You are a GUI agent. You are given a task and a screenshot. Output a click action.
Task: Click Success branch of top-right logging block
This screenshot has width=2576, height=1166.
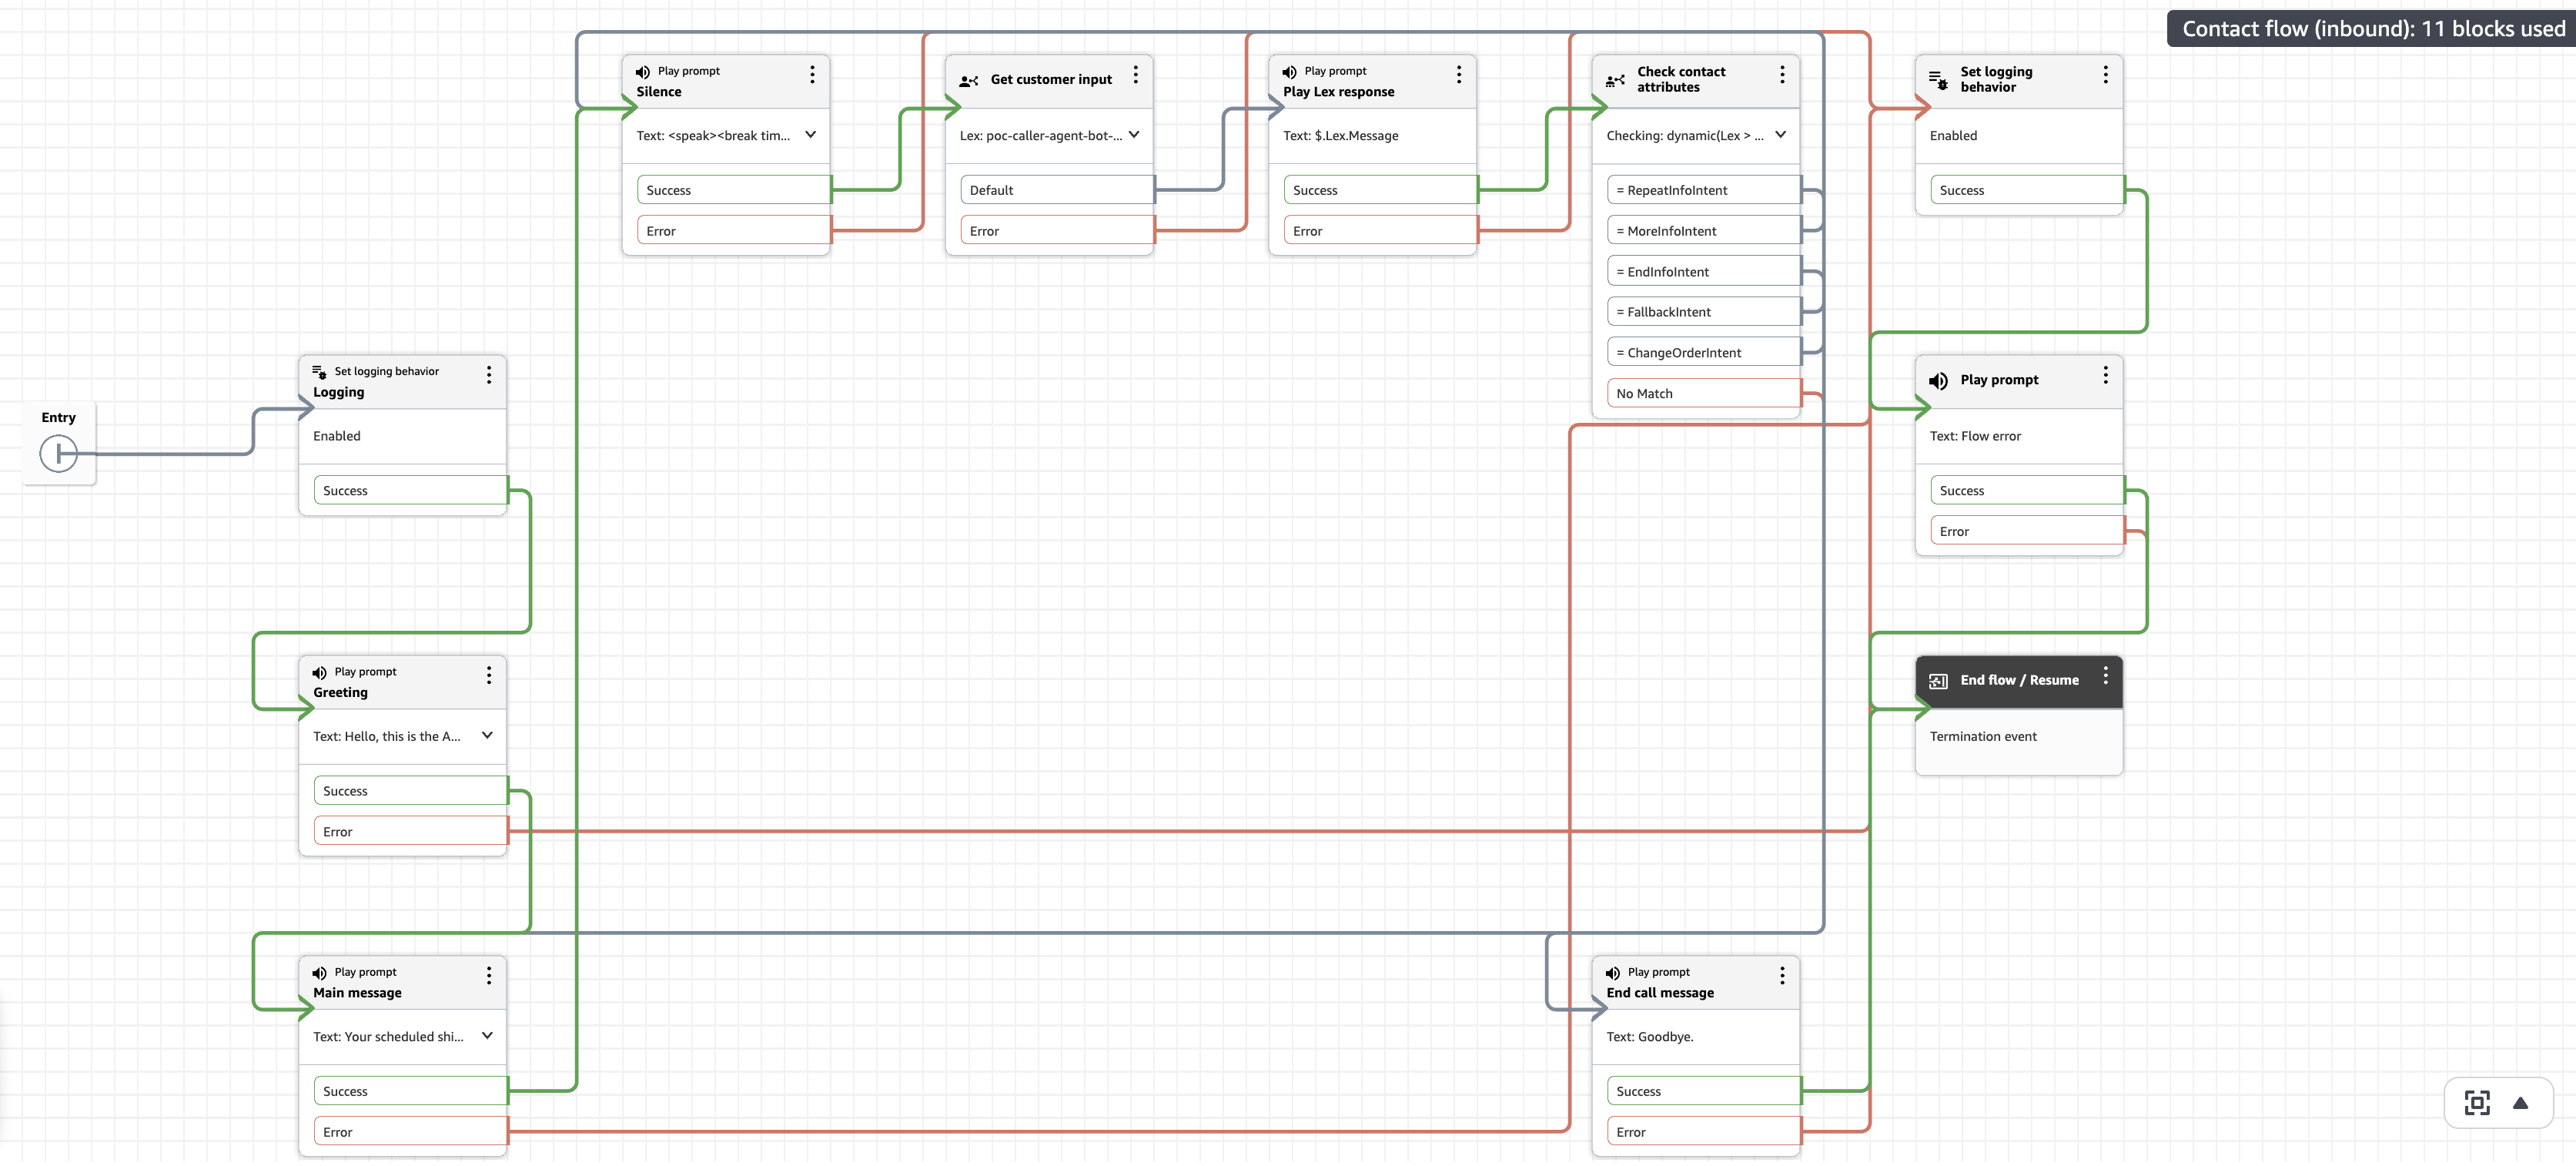point(2027,190)
